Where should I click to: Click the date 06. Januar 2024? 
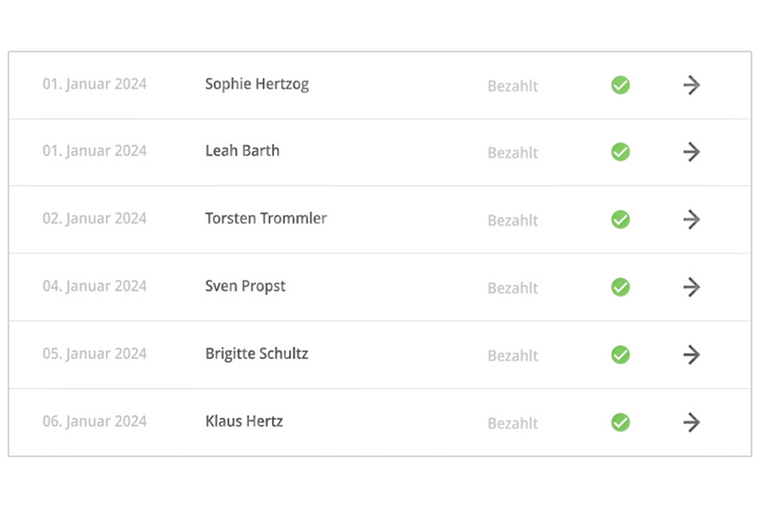[95, 421]
